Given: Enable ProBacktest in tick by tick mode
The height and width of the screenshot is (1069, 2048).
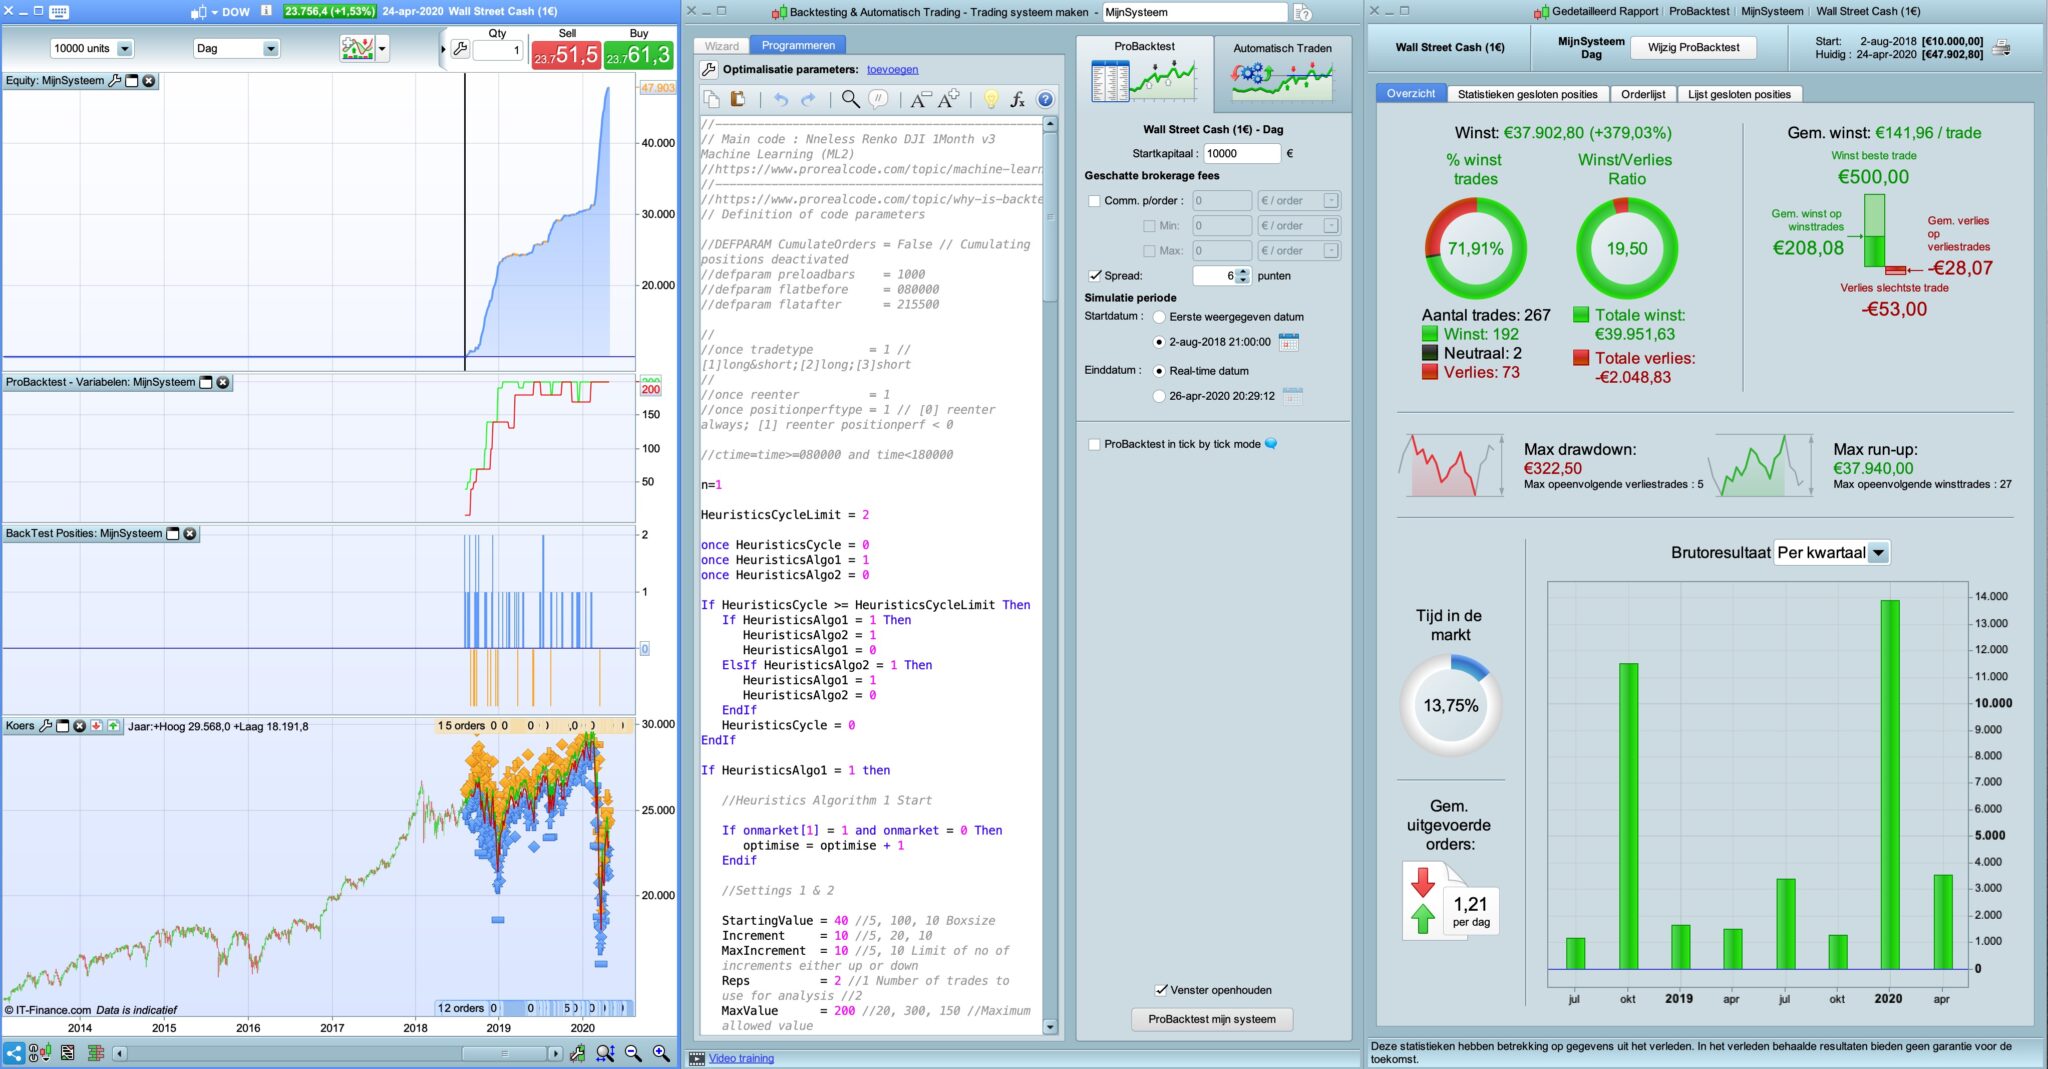Looking at the screenshot, I should point(1094,444).
